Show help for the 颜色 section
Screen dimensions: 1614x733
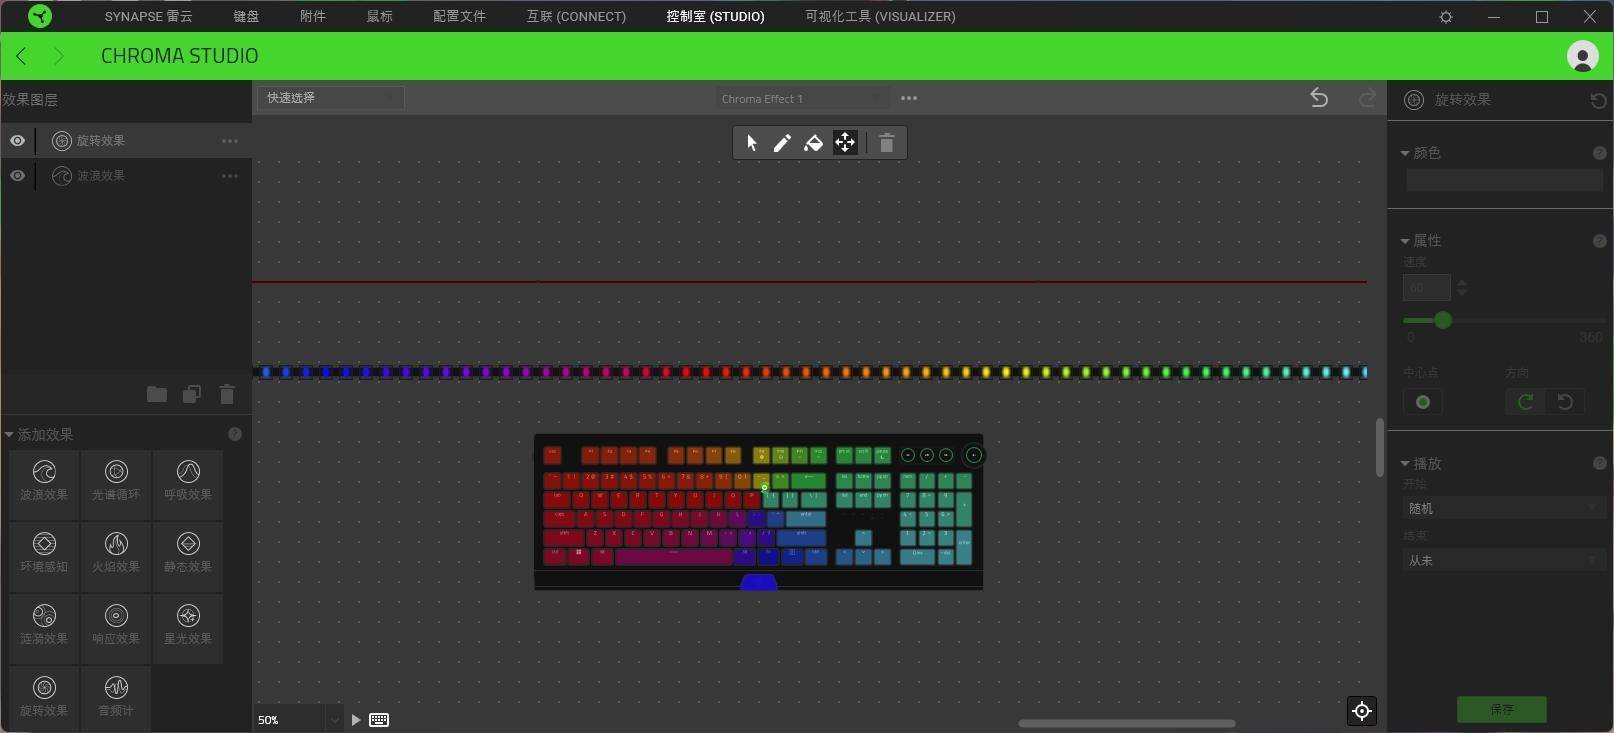(1599, 153)
